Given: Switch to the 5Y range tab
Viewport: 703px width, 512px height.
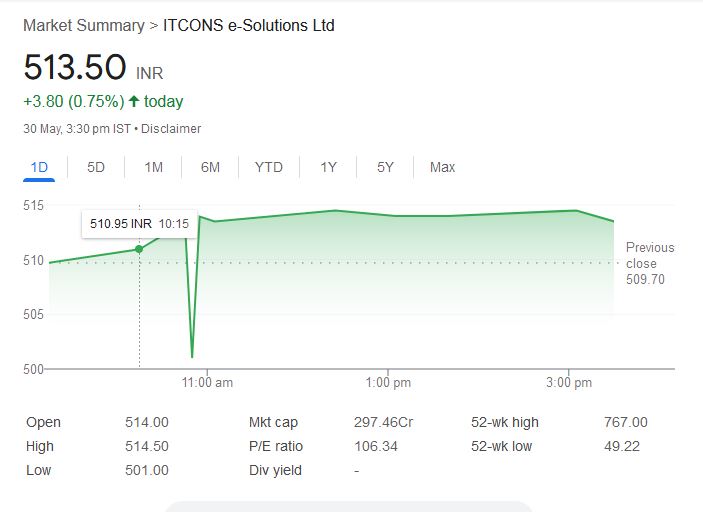Looking at the screenshot, I should (x=385, y=167).
